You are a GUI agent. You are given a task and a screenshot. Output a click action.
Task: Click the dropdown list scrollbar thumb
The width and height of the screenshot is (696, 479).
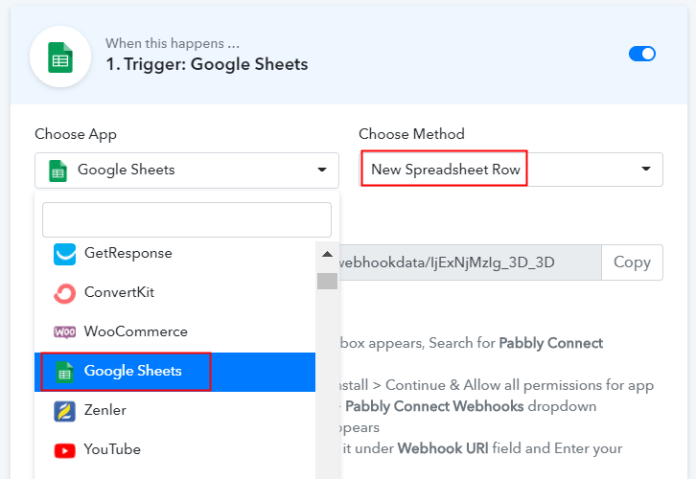(x=327, y=281)
